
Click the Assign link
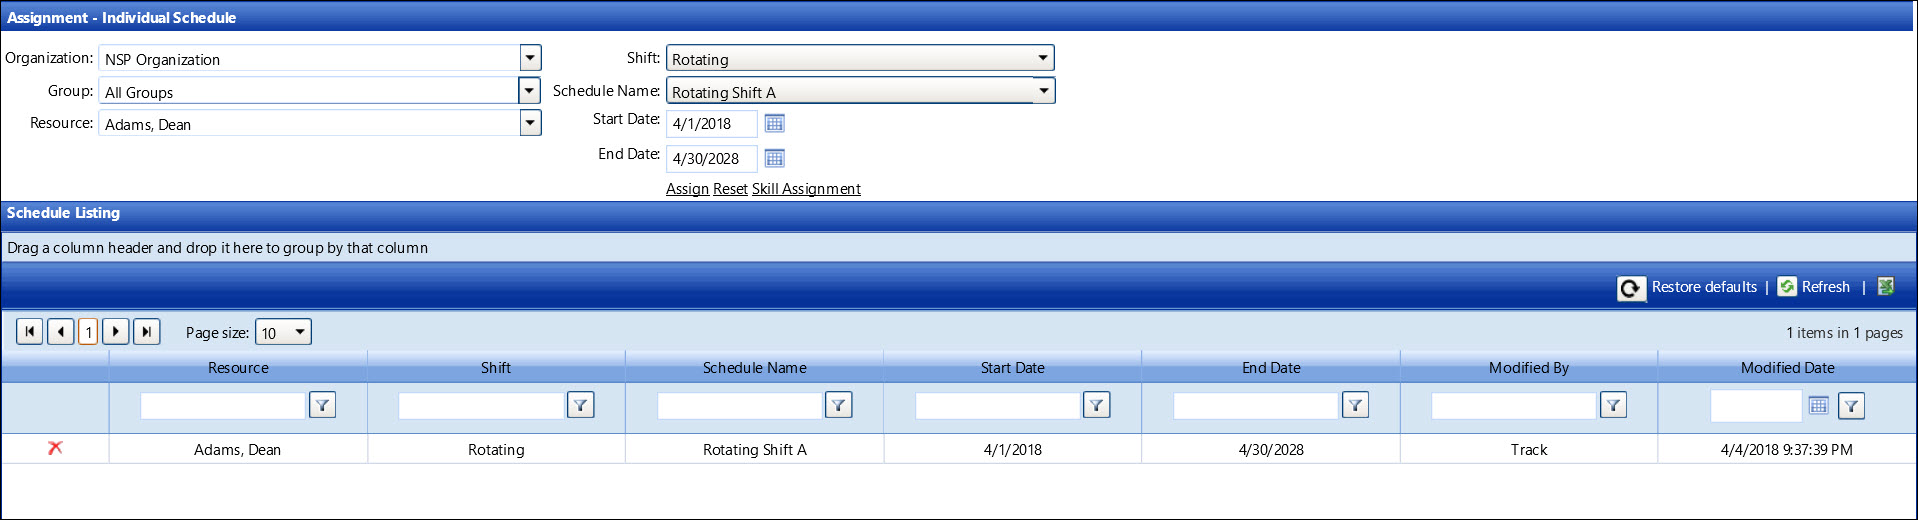(687, 189)
